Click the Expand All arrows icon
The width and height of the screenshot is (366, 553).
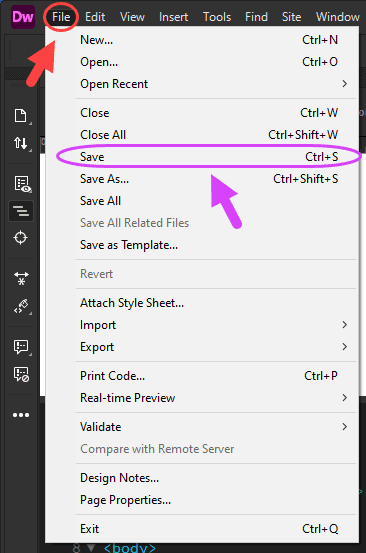coord(21,278)
